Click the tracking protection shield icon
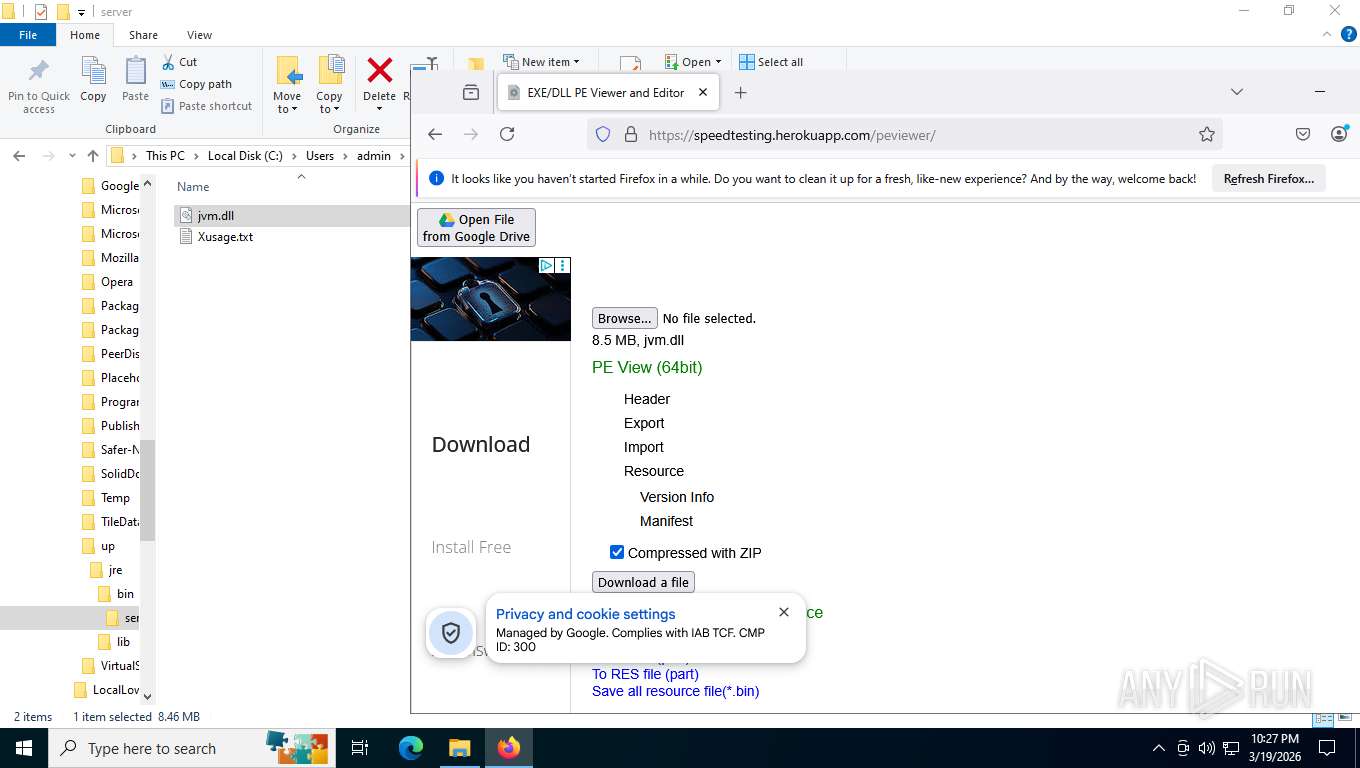The height and width of the screenshot is (768, 1360). pyautogui.click(x=603, y=134)
